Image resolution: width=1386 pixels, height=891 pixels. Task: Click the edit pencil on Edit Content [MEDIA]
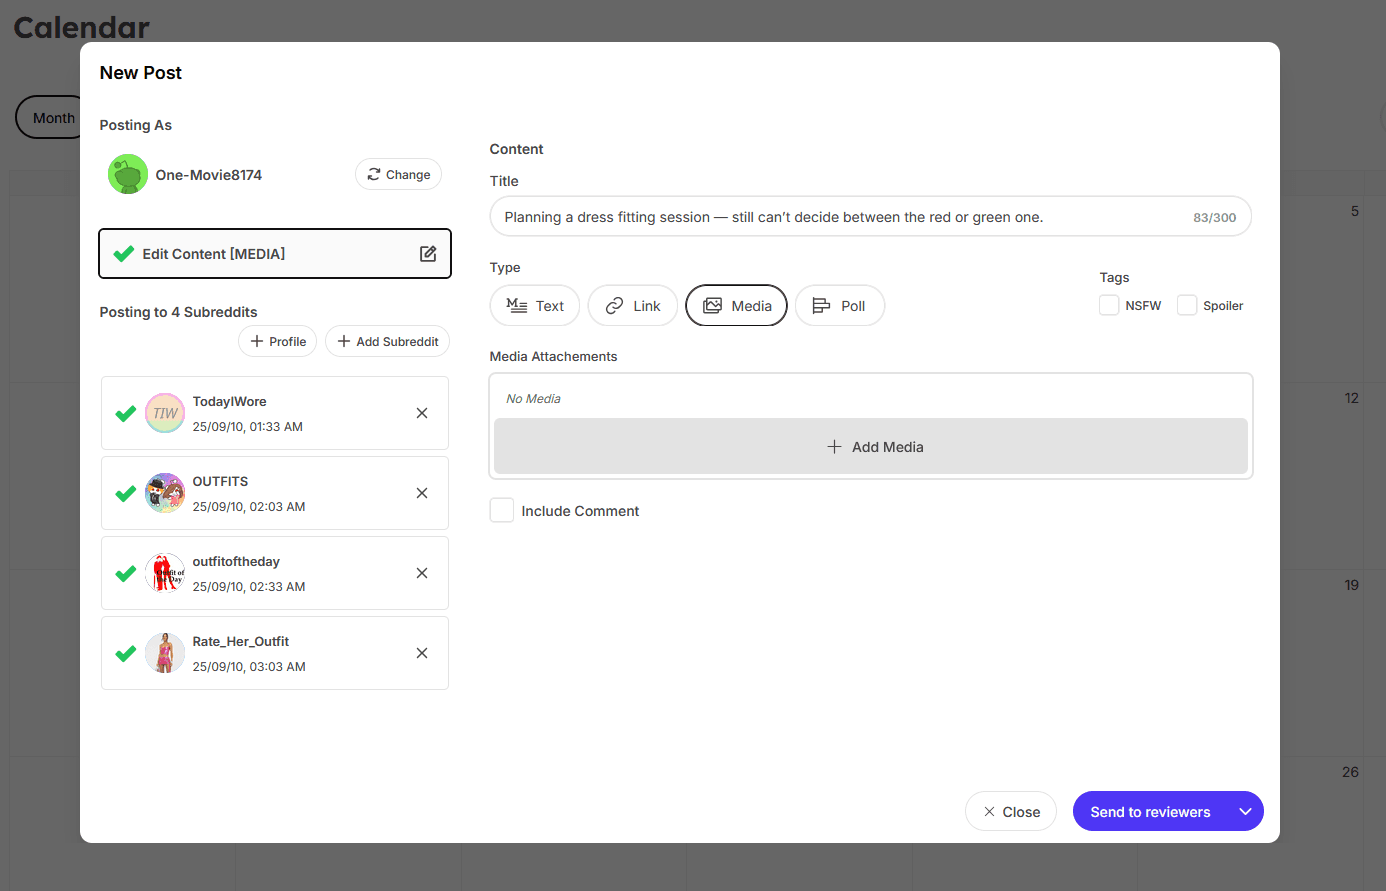coord(428,253)
